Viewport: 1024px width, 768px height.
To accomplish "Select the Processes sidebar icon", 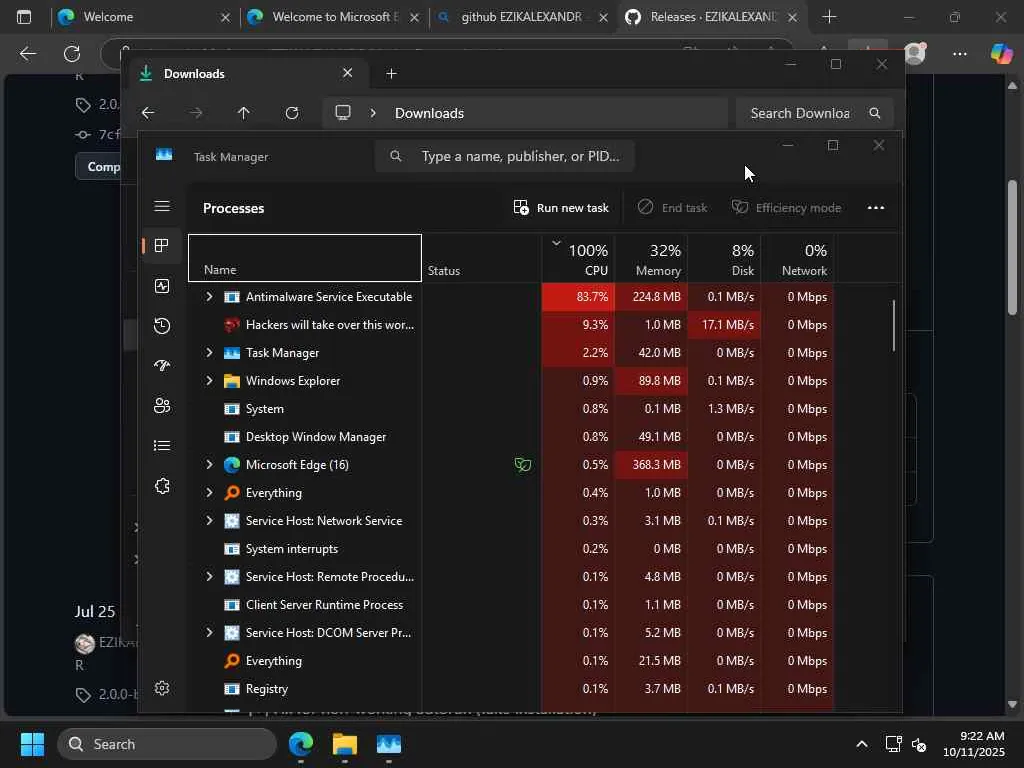I will (x=162, y=246).
